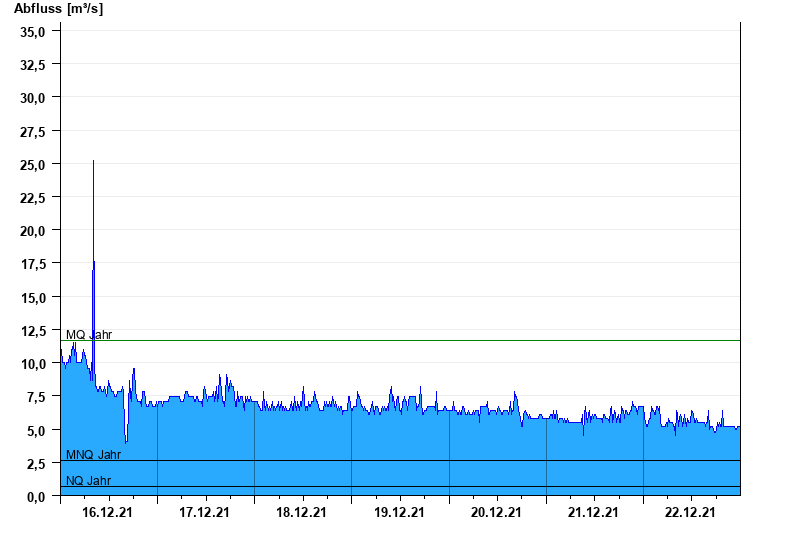Click the 20,0 y-axis tick label
800x550 pixels.
[34, 230]
